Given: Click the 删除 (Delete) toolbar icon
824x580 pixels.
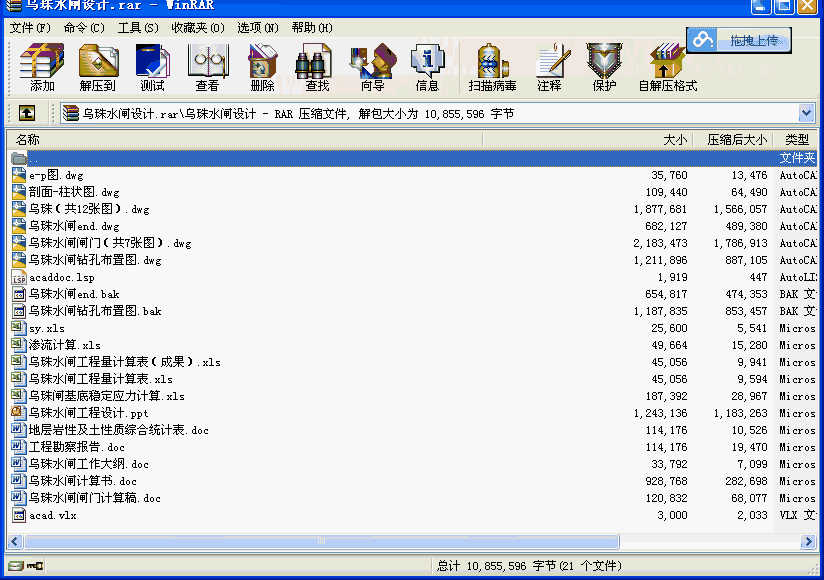Looking at the screenshot, I should (262, 66).
